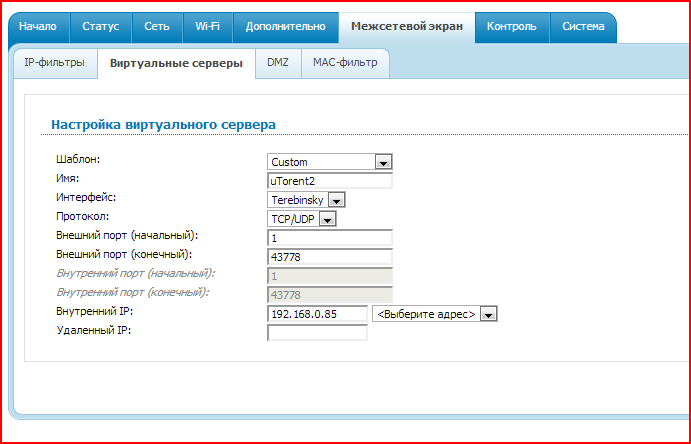The height and width of the screenshot is (444, 691).
Task: Click the Имя field containing uTorent2
Action: [x=329, y=181]
